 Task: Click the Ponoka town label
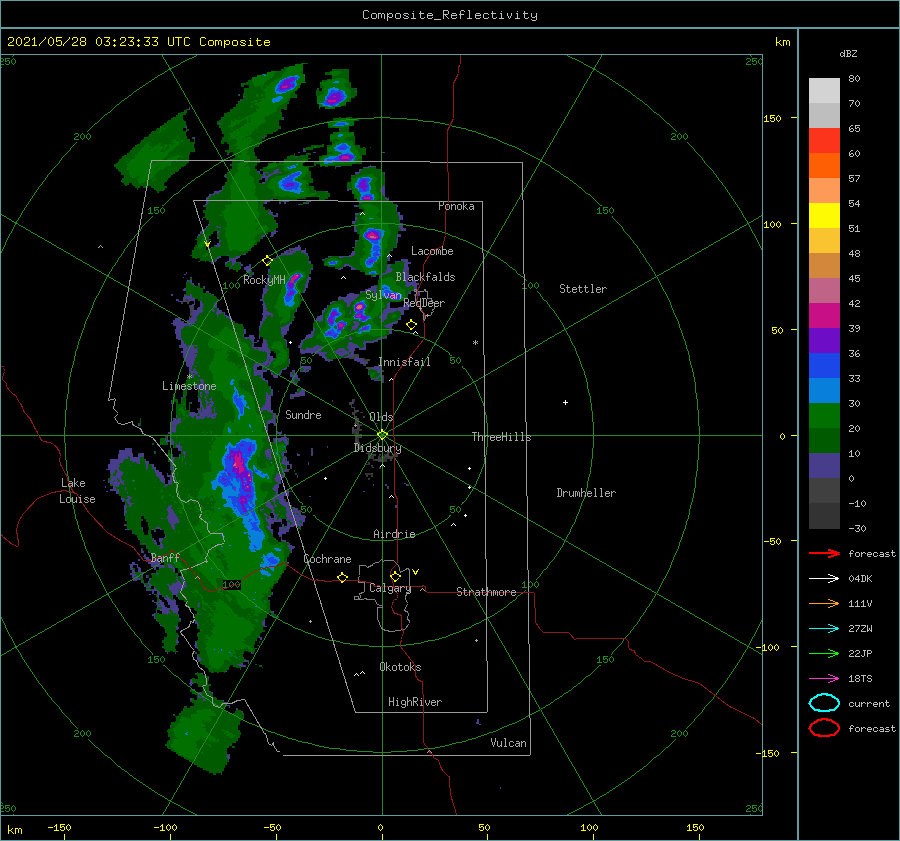point(456,206)
